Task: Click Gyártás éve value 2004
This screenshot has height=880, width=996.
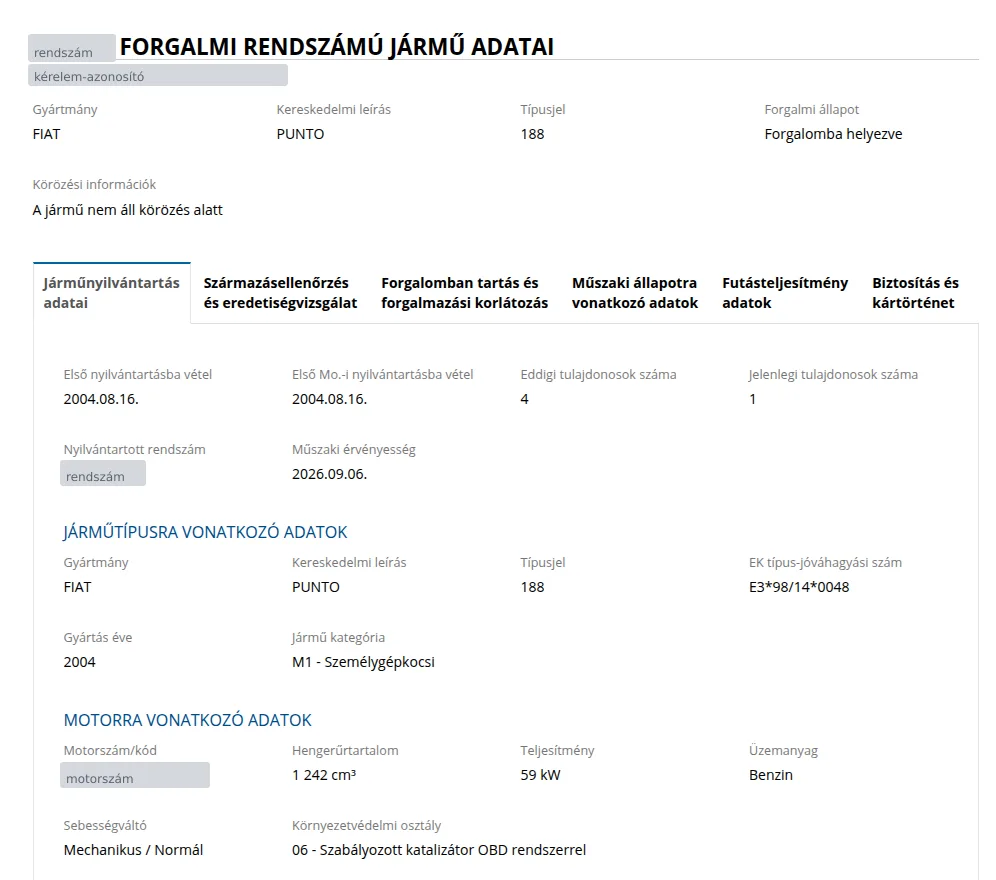Action: [x=79, y=662]
